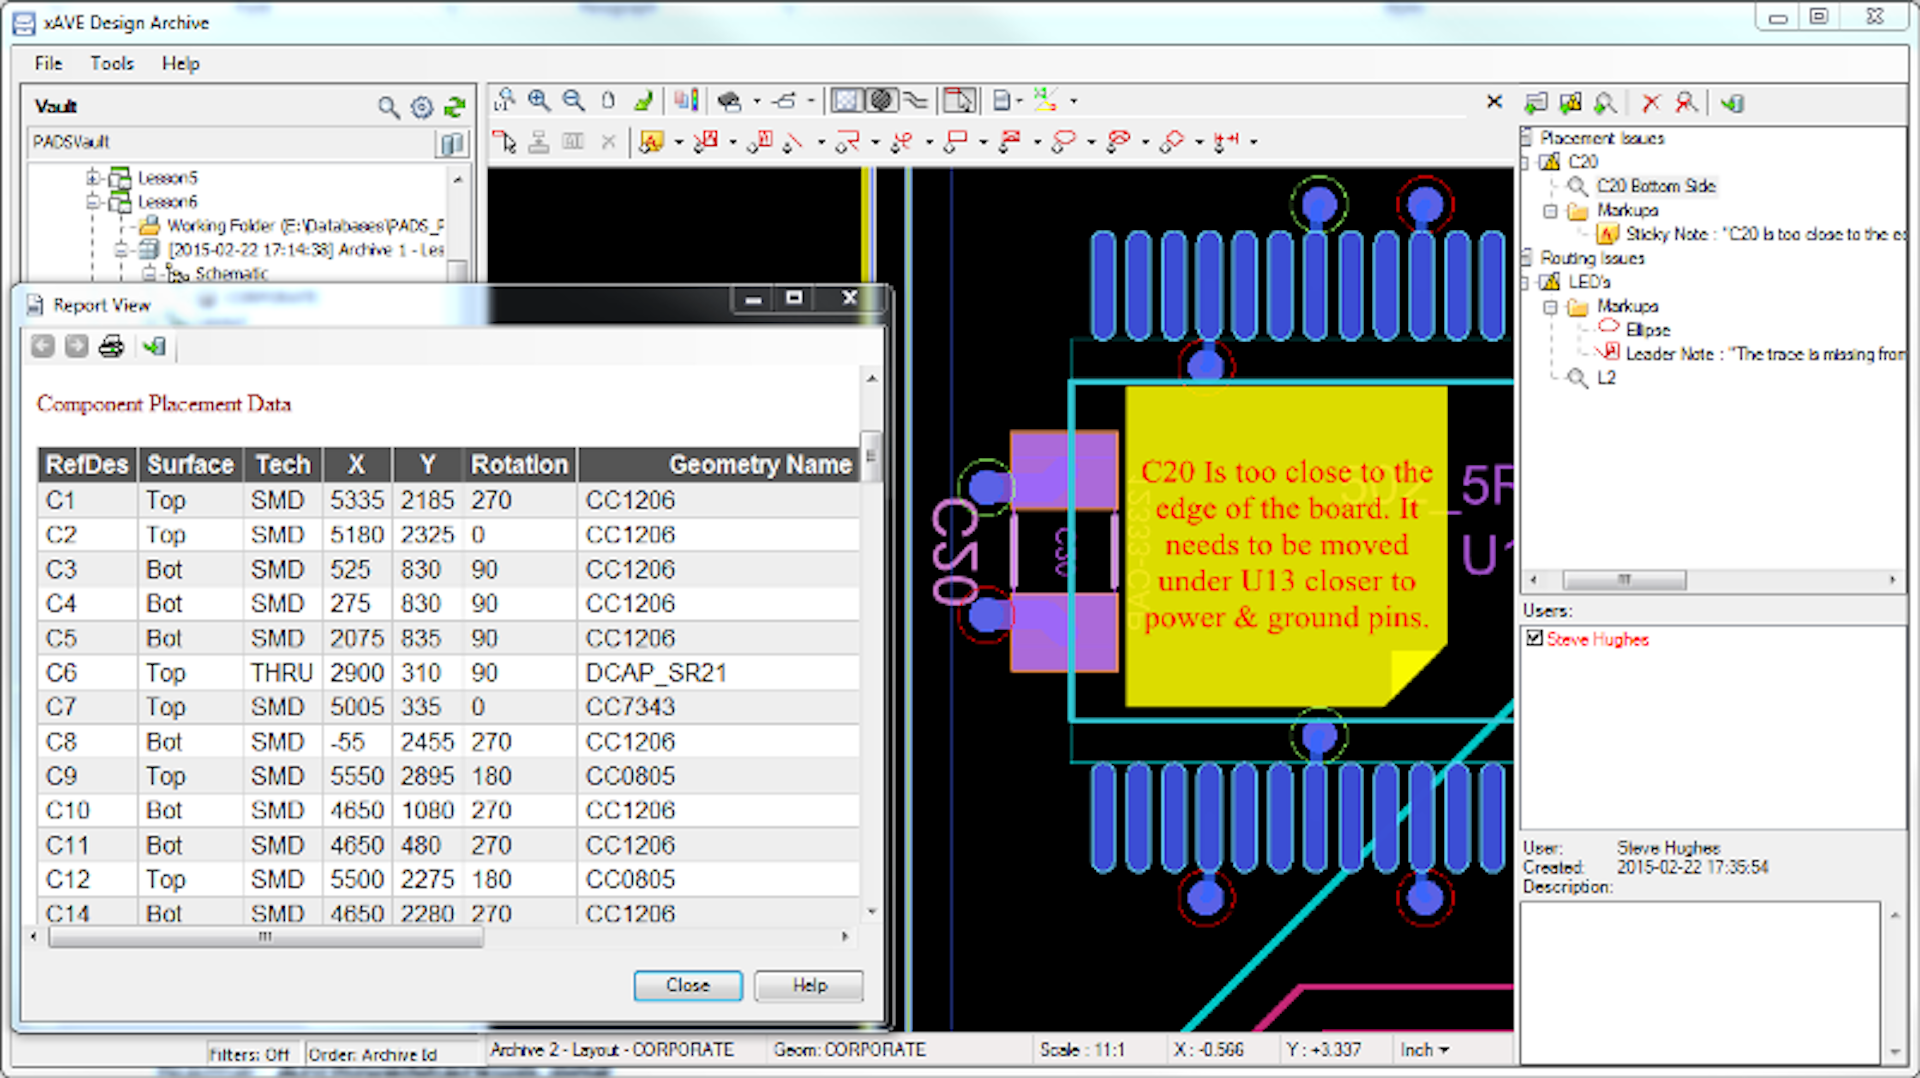Viewport: 1920px width, 1078px height.
Task: Open the Vault settings gear icon
Action: (x=421, y=107)
